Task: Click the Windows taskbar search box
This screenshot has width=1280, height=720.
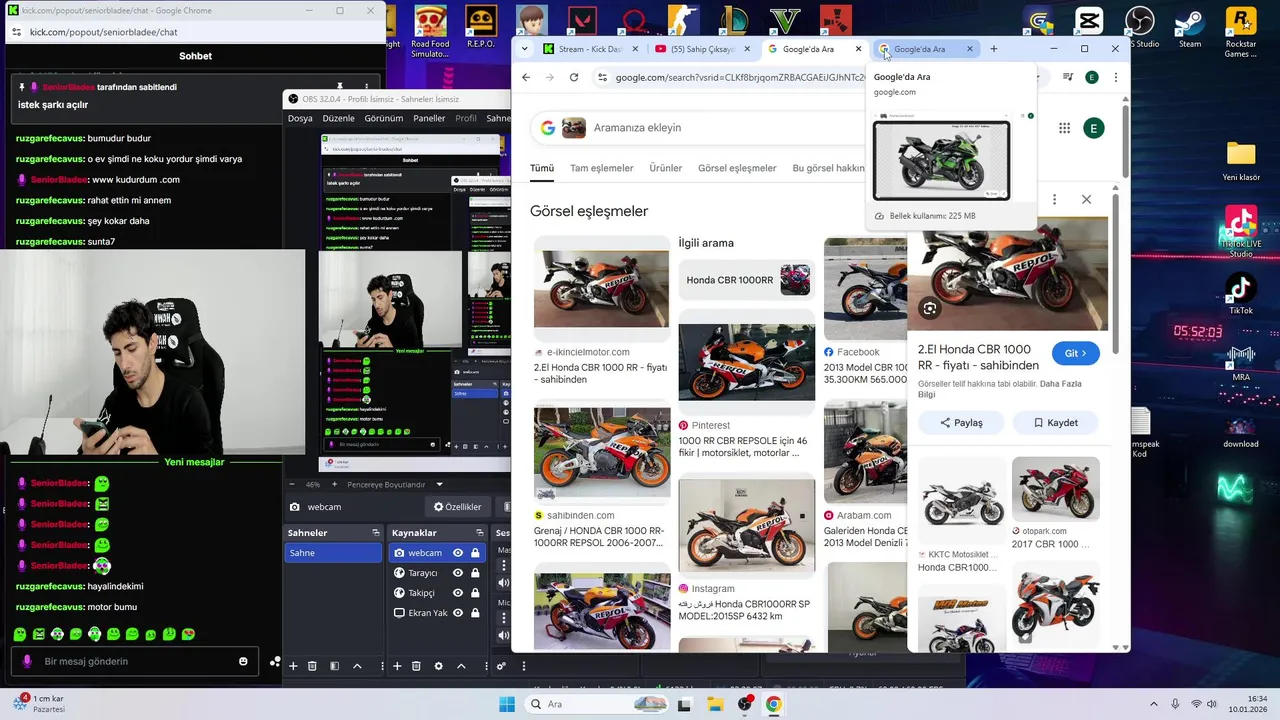Action: pyautogui.click(x=596, y=704)
